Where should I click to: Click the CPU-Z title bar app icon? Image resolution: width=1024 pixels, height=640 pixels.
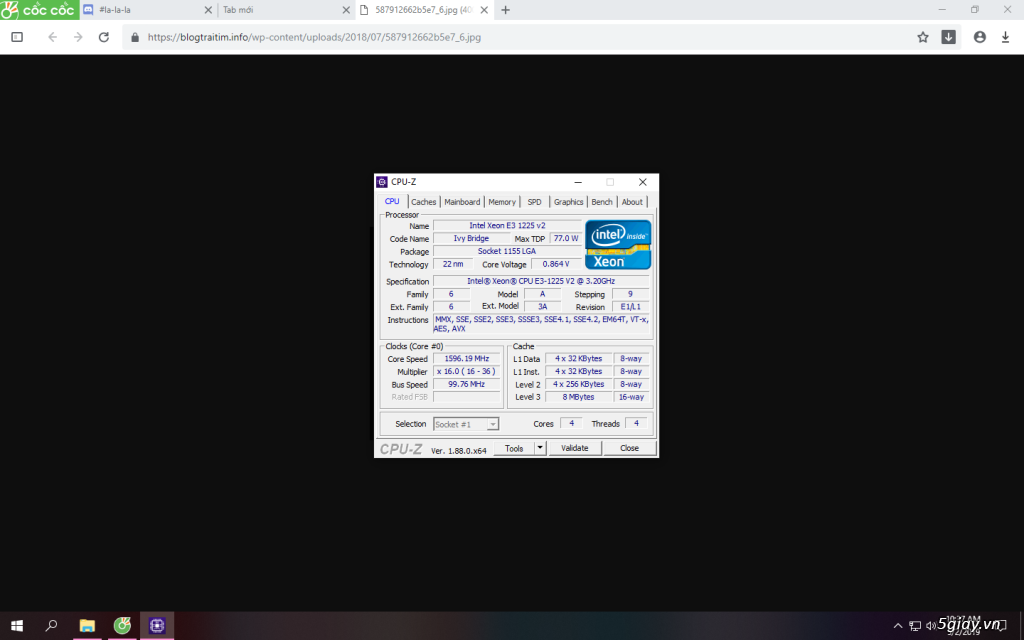click(x=383, y=182)
